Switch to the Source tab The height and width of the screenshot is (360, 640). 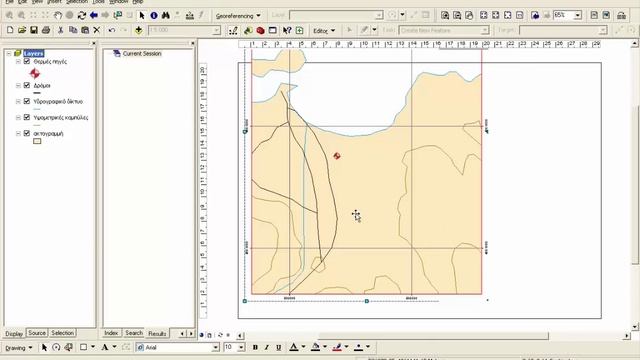tap(37, 333)
